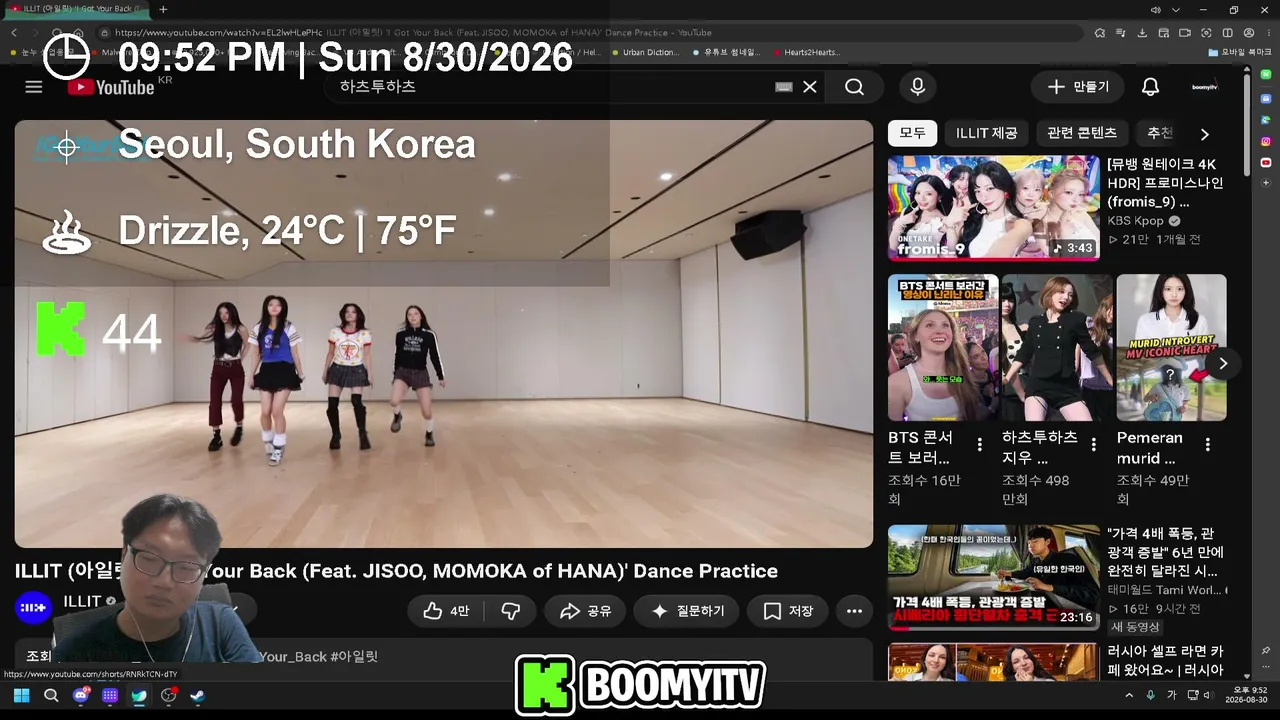Click the 질문하기 ask button
Screen dimensions: 1280x720
point(687,611)
